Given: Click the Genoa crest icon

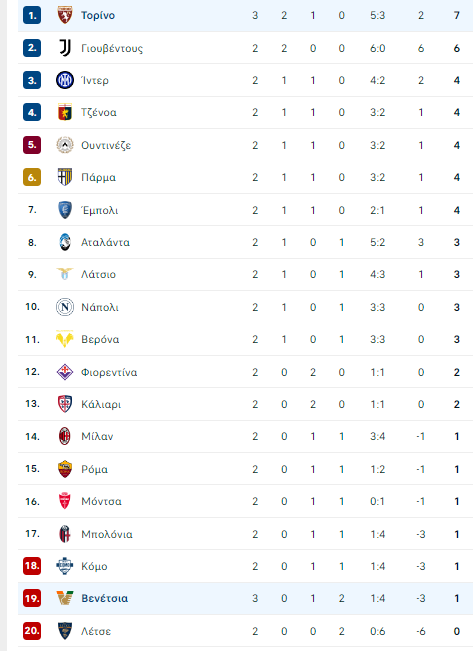Looking at the screenshot, I should pos(65,112).
